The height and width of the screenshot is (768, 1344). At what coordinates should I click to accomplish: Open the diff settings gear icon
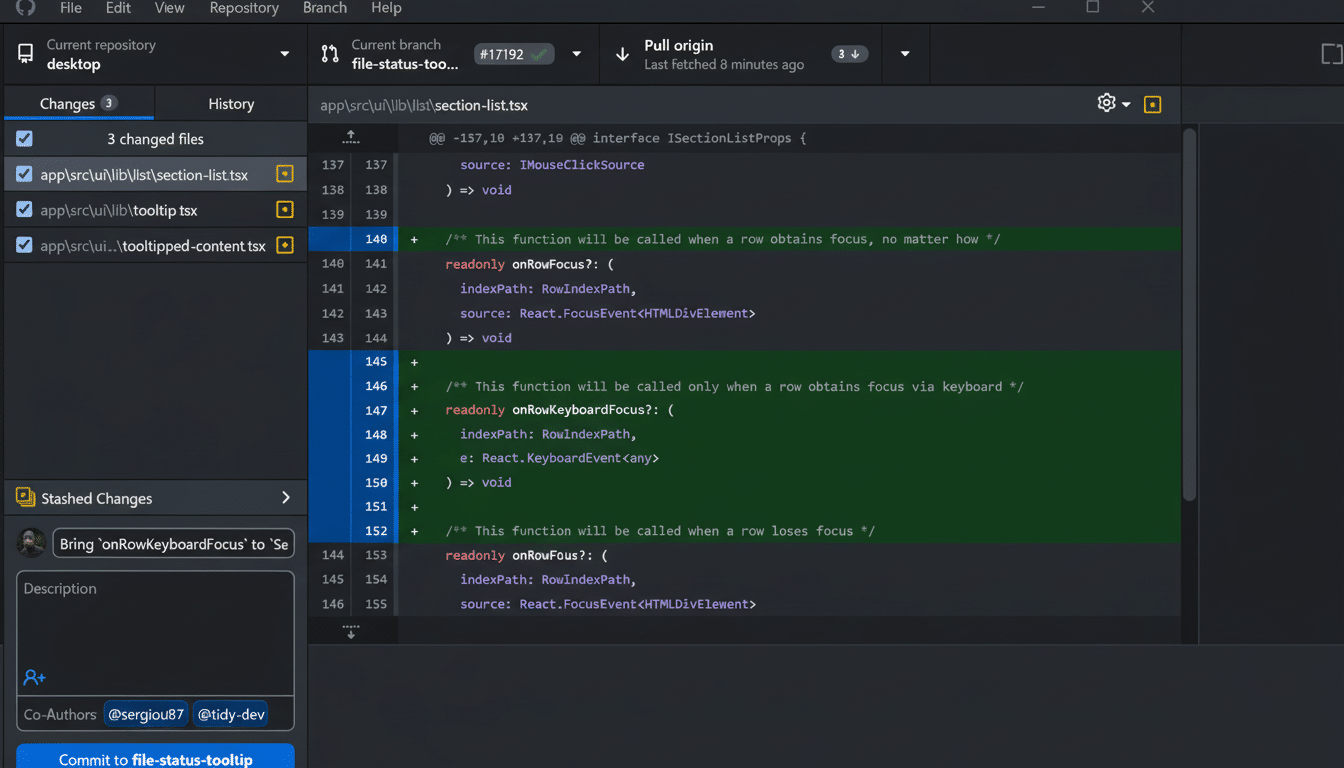click(x=1106, y=103)
